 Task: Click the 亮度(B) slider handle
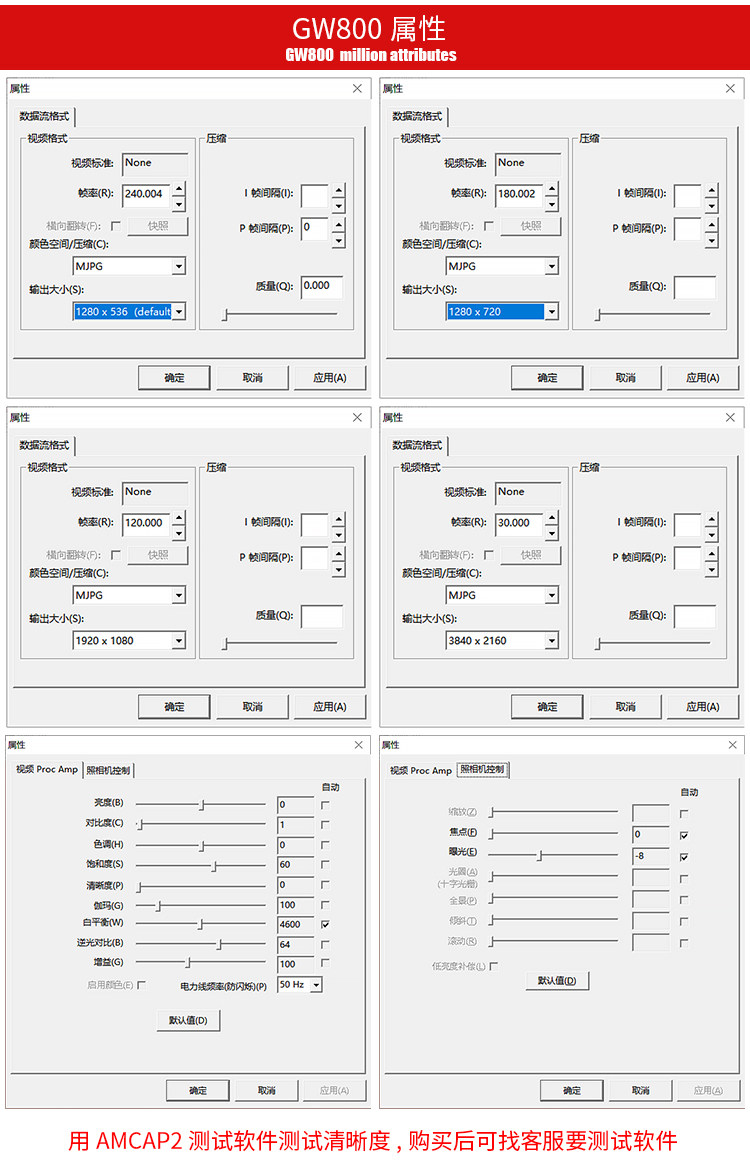(x=202, y=805)
